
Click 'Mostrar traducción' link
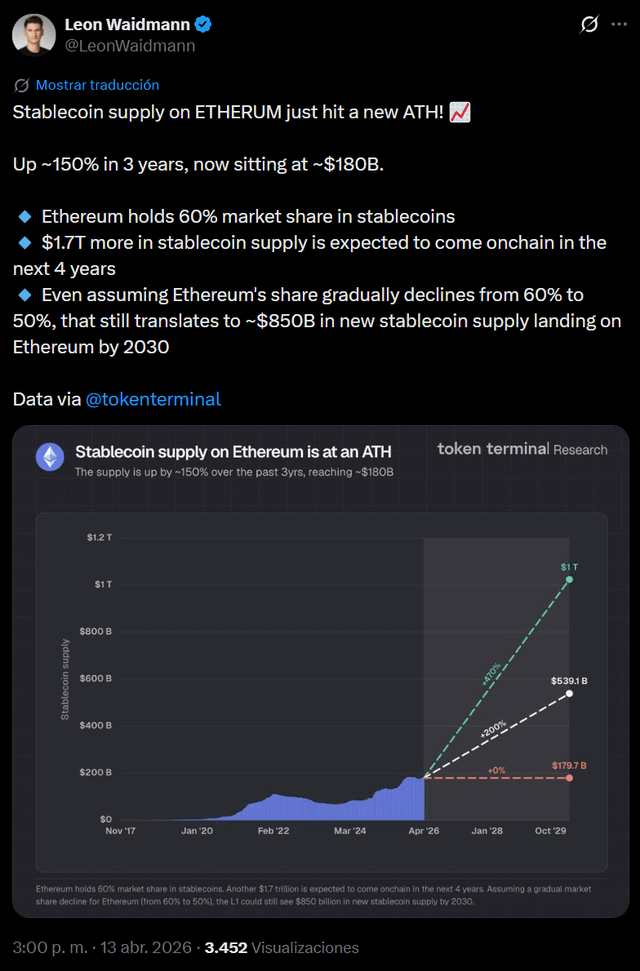click(x=98, y=85)
